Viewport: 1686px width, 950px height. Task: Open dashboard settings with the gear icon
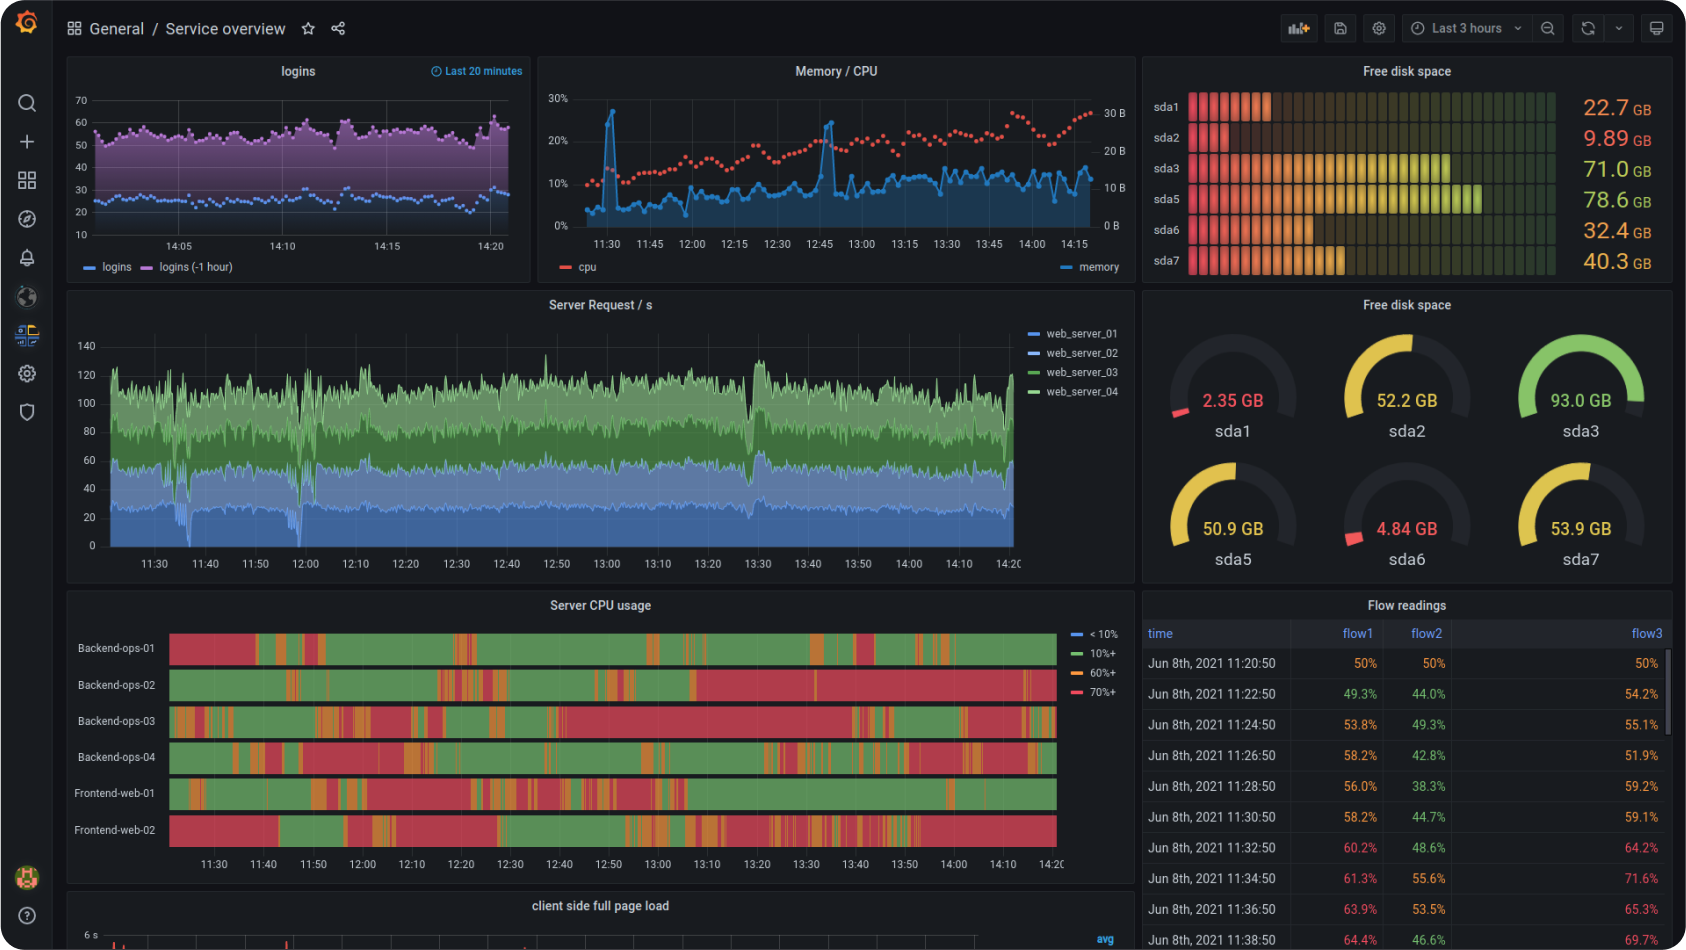[1379, 28]
